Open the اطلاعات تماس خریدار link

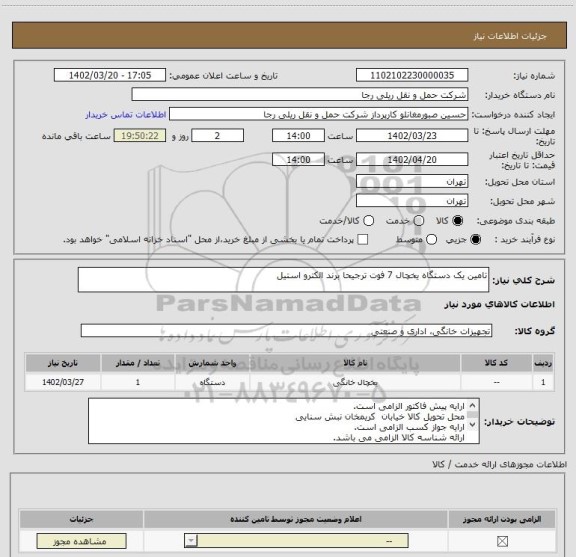pos(126,115)
